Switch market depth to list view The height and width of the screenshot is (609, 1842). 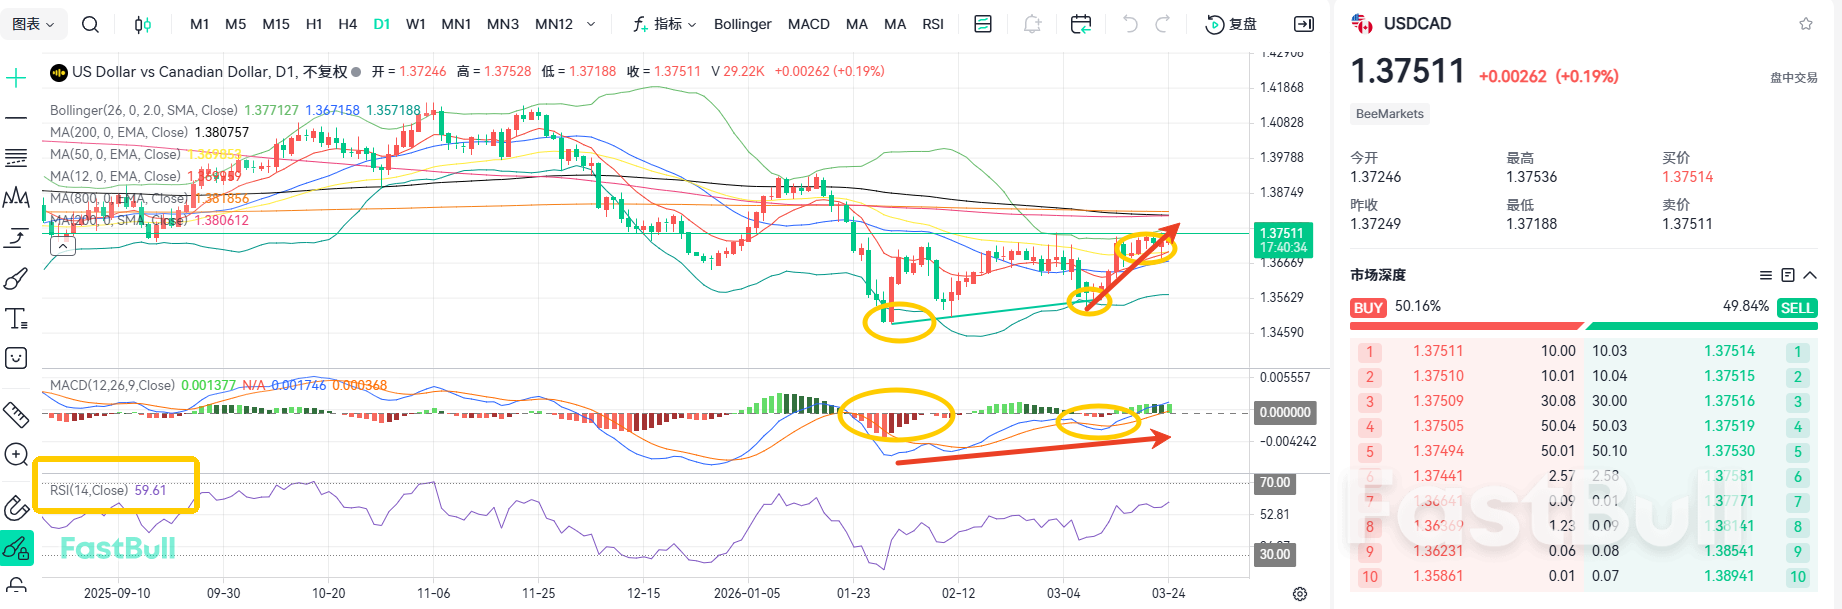click(1766, 275)
